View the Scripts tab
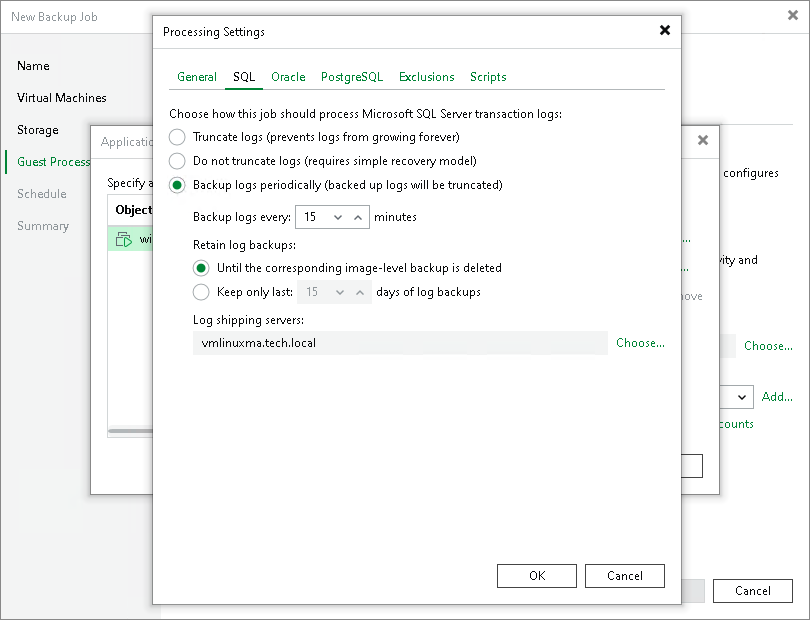The image size is (810, 620). click(488, 77)
